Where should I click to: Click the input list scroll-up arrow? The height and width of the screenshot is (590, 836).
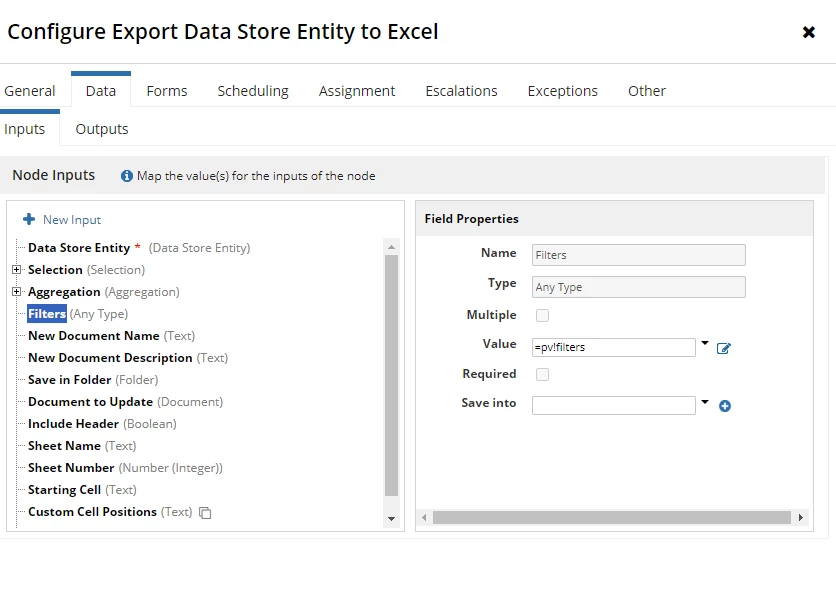[x=391, y=247]
